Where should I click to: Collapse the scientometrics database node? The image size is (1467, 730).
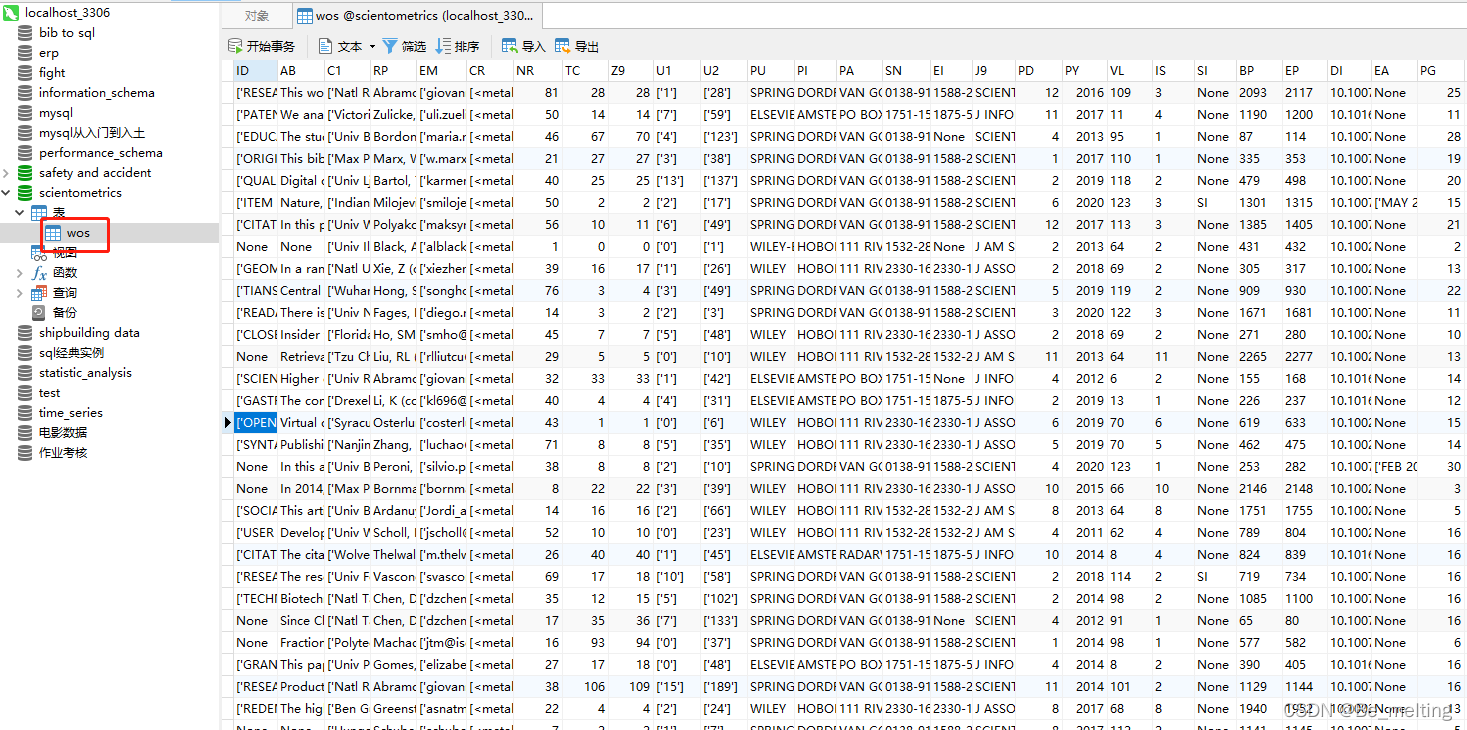(8, 193)
